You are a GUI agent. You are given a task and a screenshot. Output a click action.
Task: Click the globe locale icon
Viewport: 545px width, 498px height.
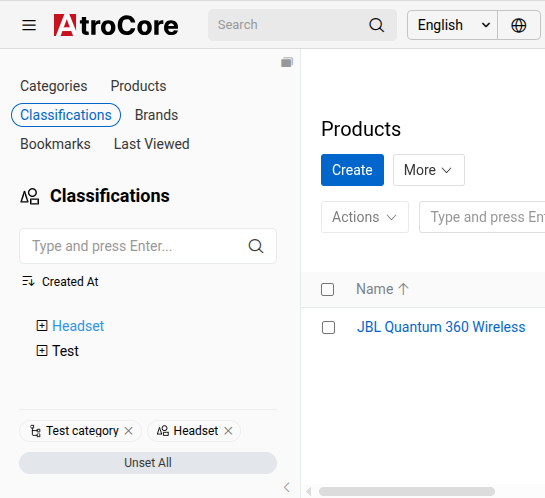[x=519, y=25]
